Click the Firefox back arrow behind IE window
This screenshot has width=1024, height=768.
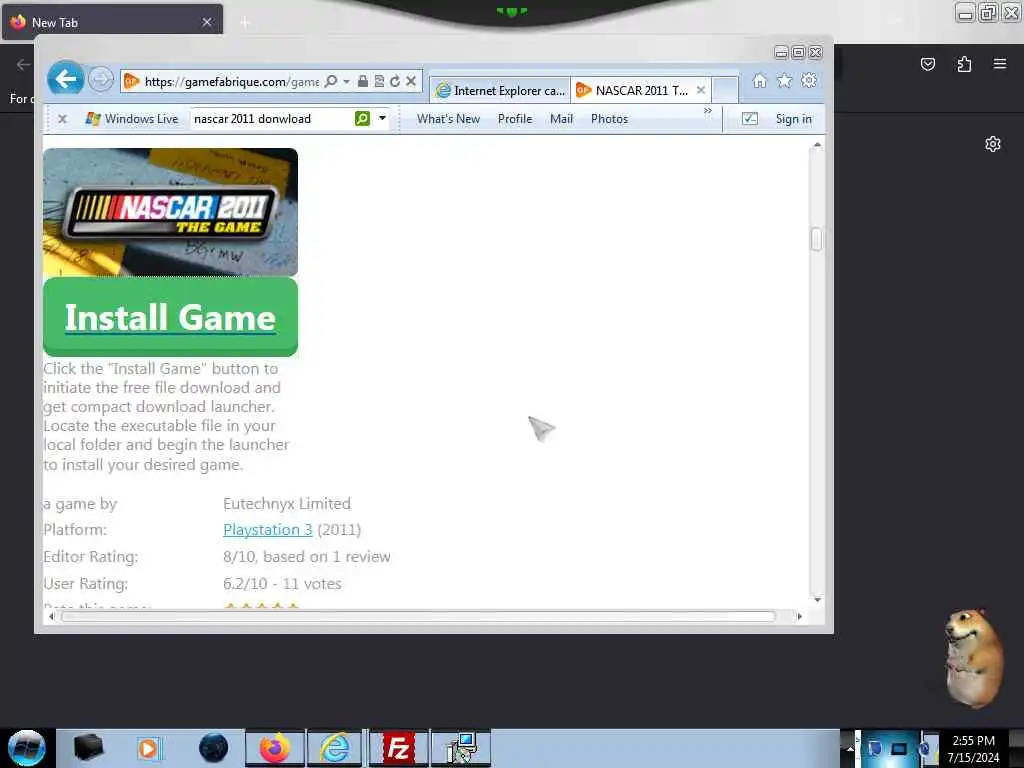(23, 64)
